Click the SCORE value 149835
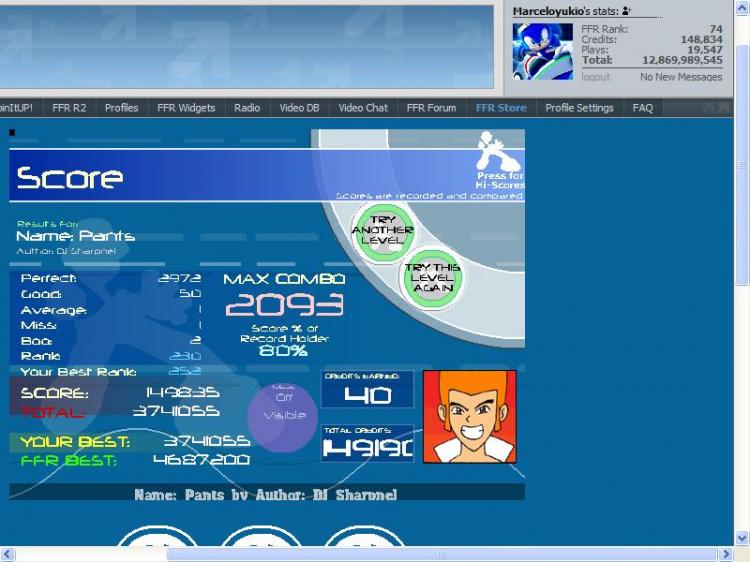 (183, 392)
